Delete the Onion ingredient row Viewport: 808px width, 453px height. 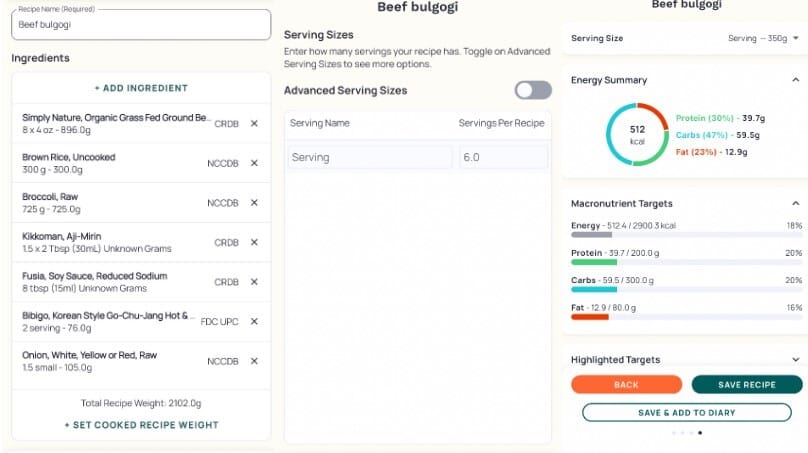tap(254, 361)
